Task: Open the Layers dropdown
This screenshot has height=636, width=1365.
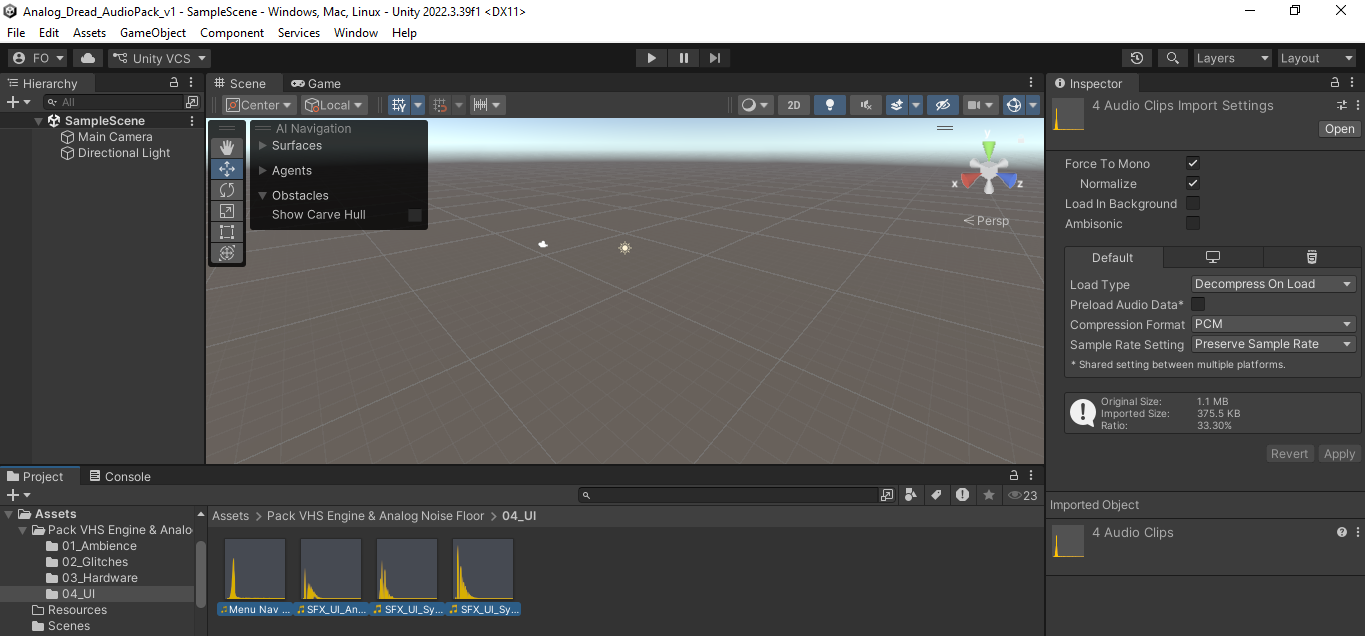Action: (1232, 58)
